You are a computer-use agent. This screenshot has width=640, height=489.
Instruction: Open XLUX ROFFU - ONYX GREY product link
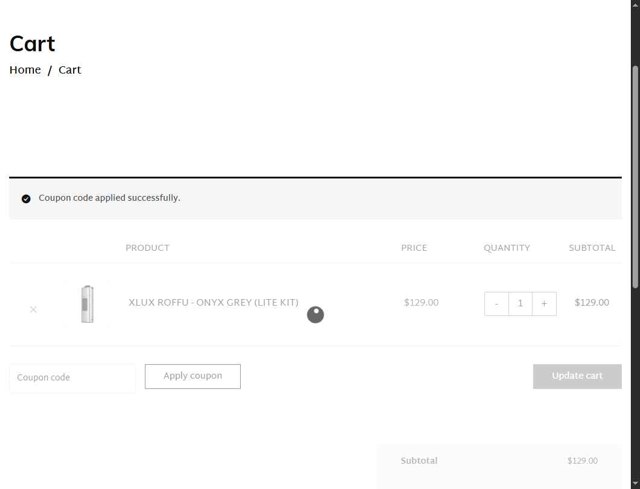click(213, 302)
